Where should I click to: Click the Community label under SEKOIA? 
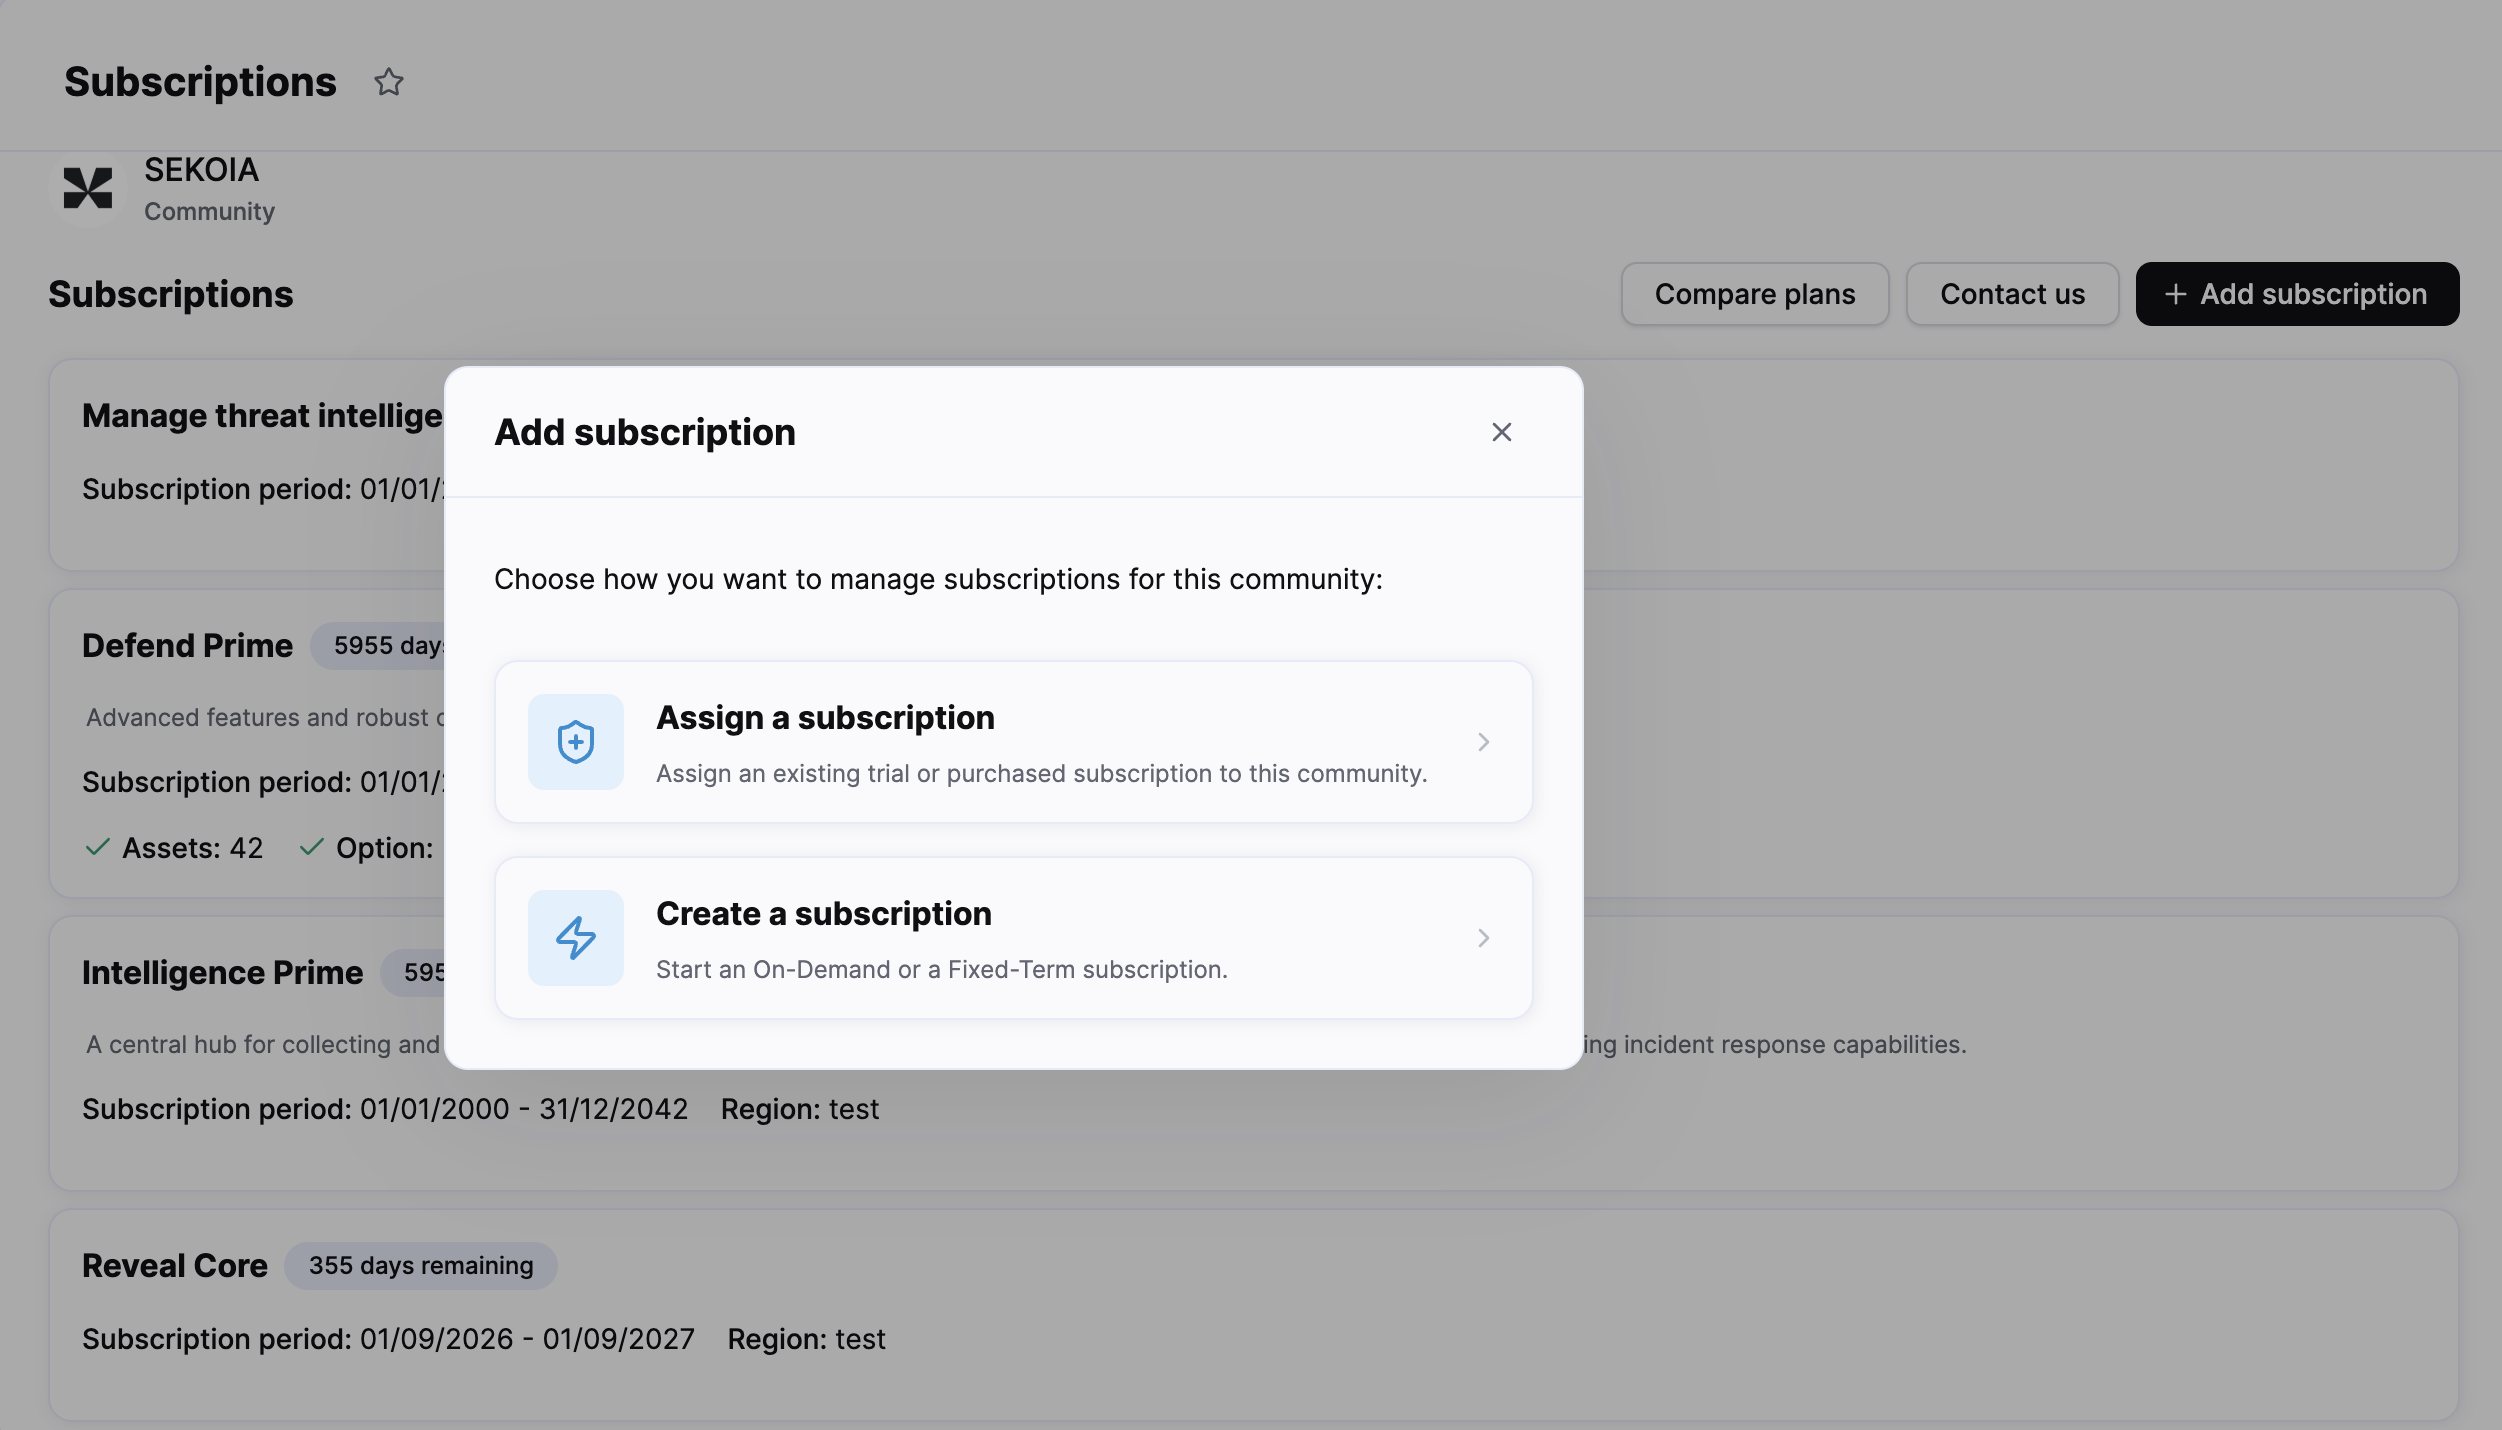209,212
